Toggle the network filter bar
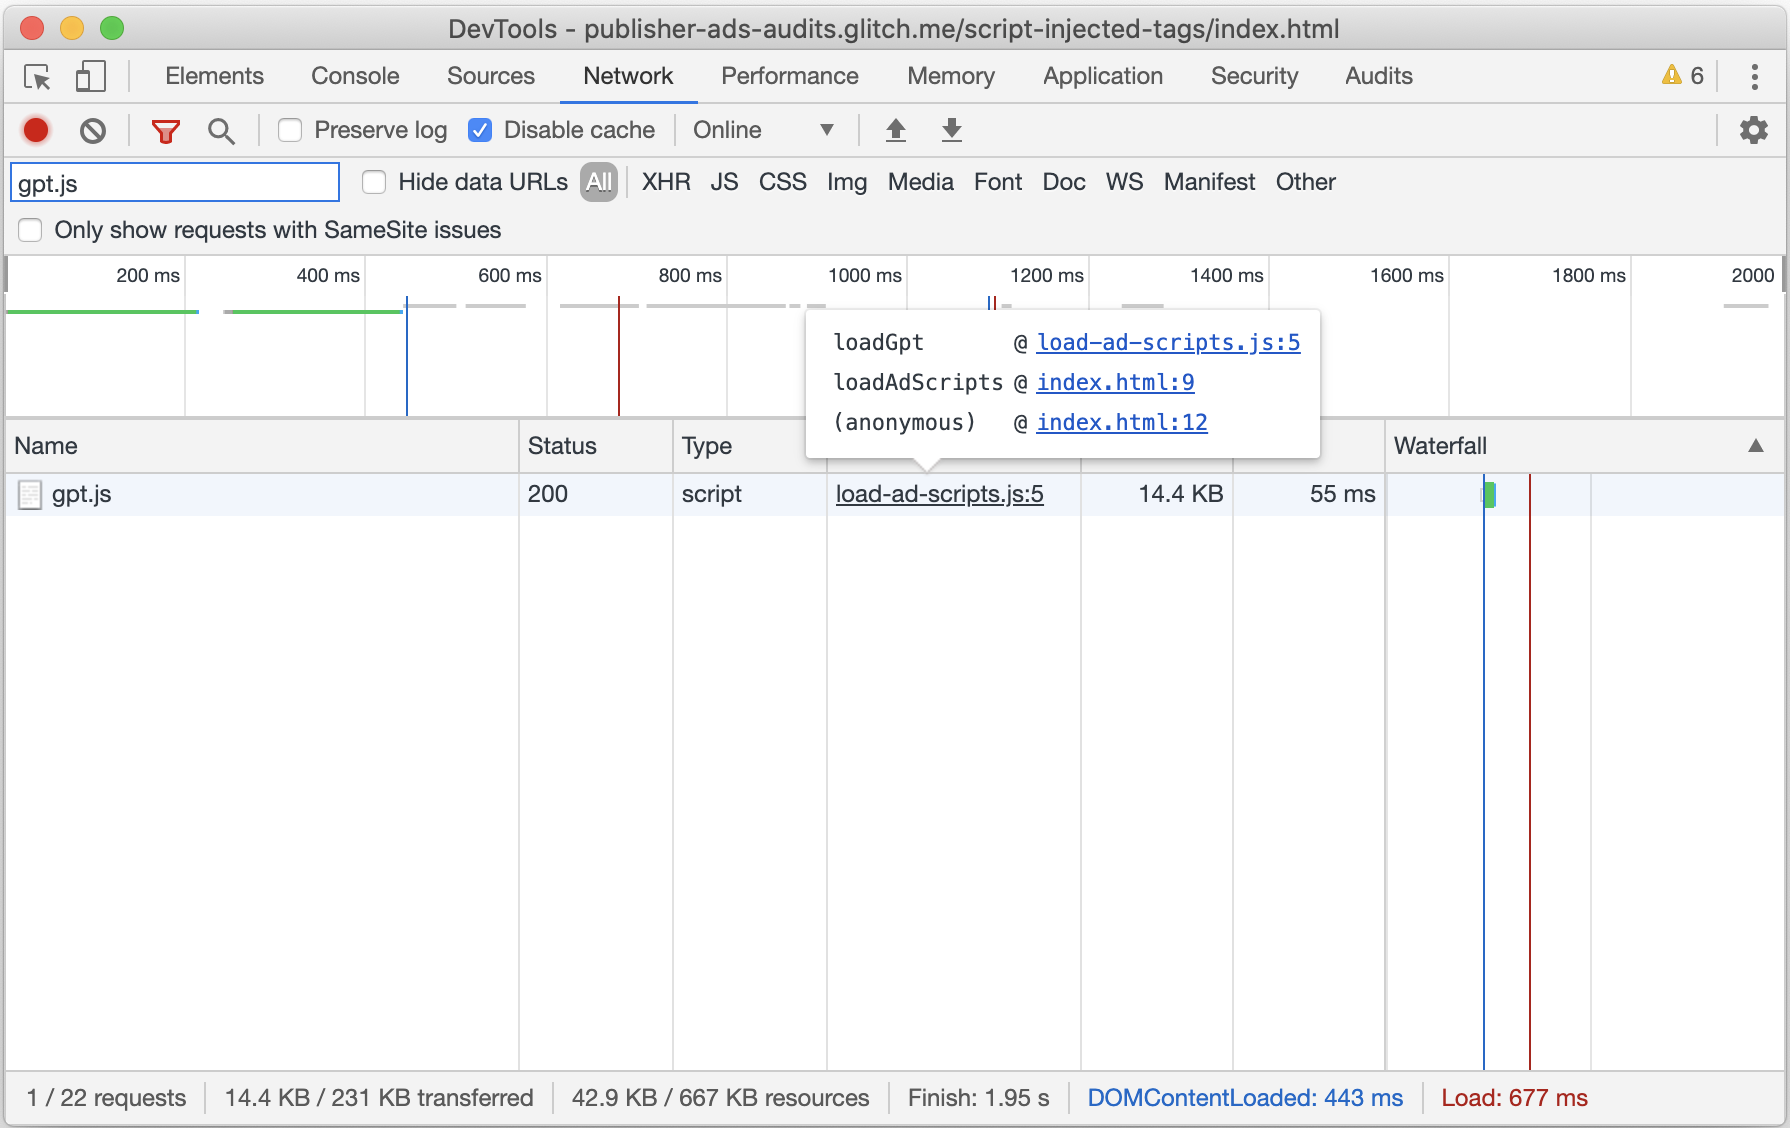The height and width of the screenshot is (1128, 1790). coord(165,129)
